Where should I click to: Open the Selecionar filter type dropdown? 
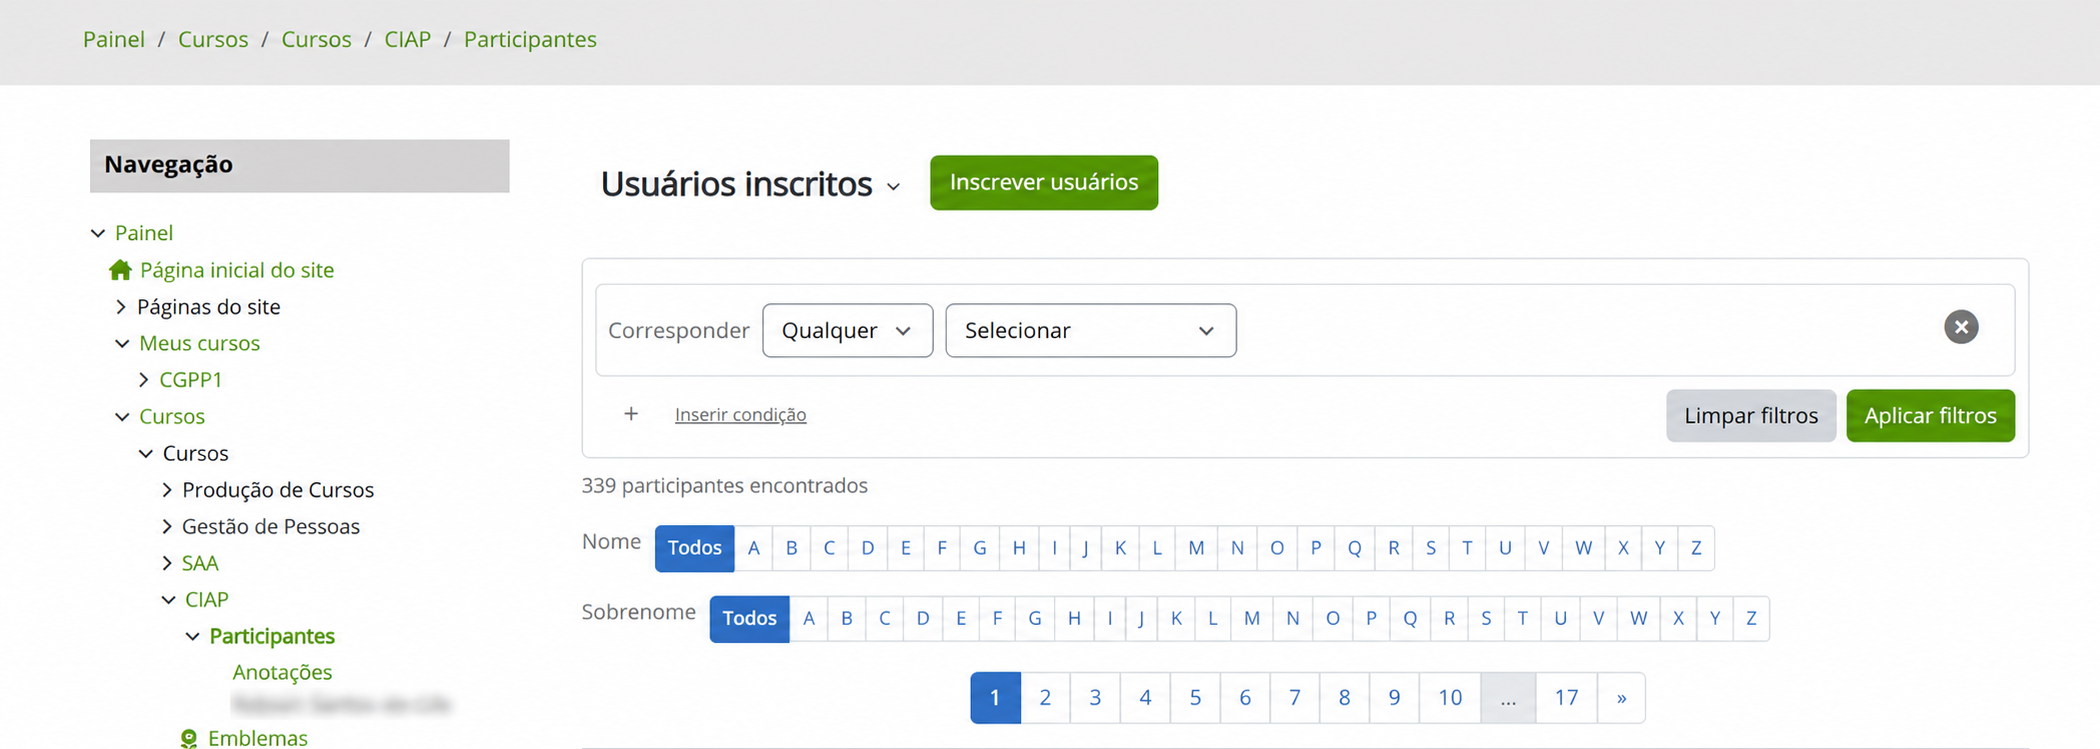tap(1090, 330)
